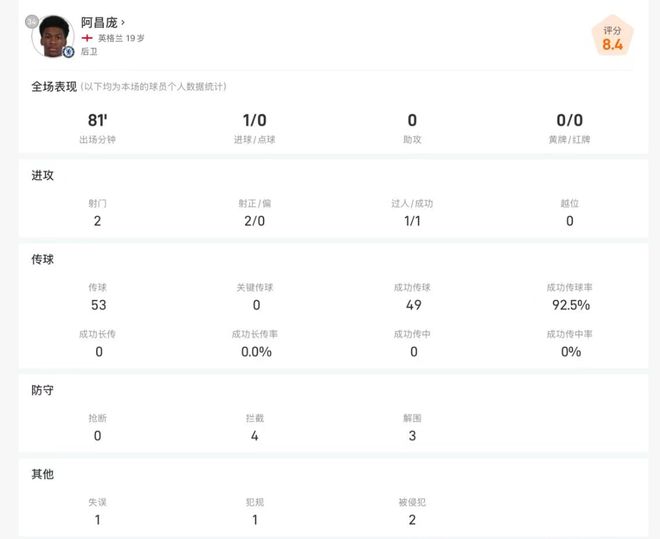Select the 防守 section heading

tap(43, 391)
